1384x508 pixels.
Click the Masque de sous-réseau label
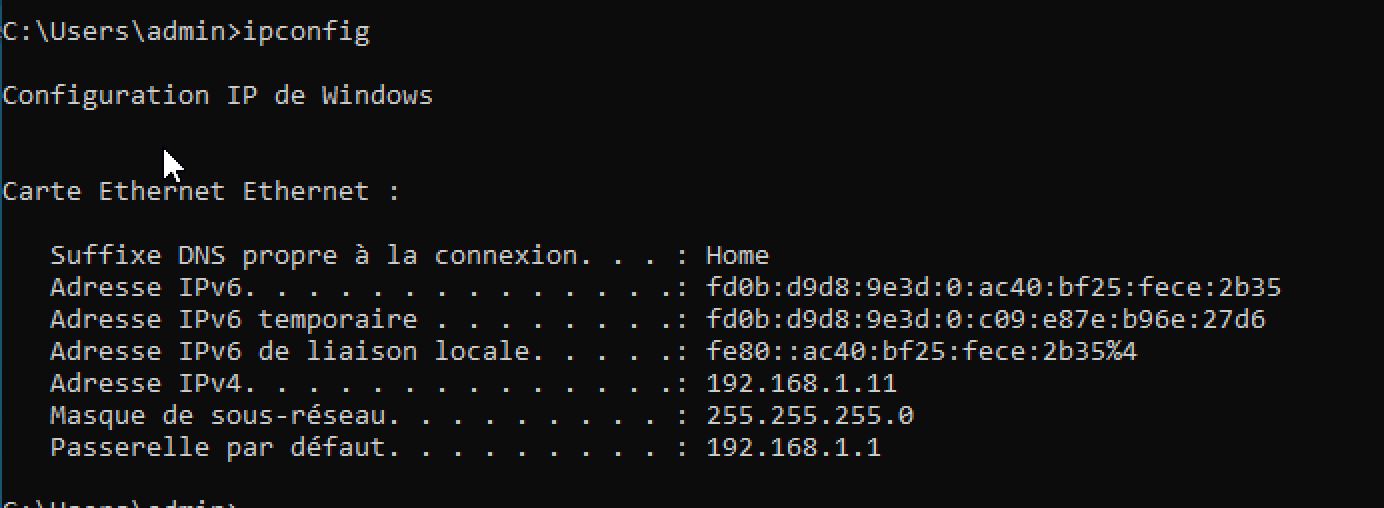pos(225,416)
